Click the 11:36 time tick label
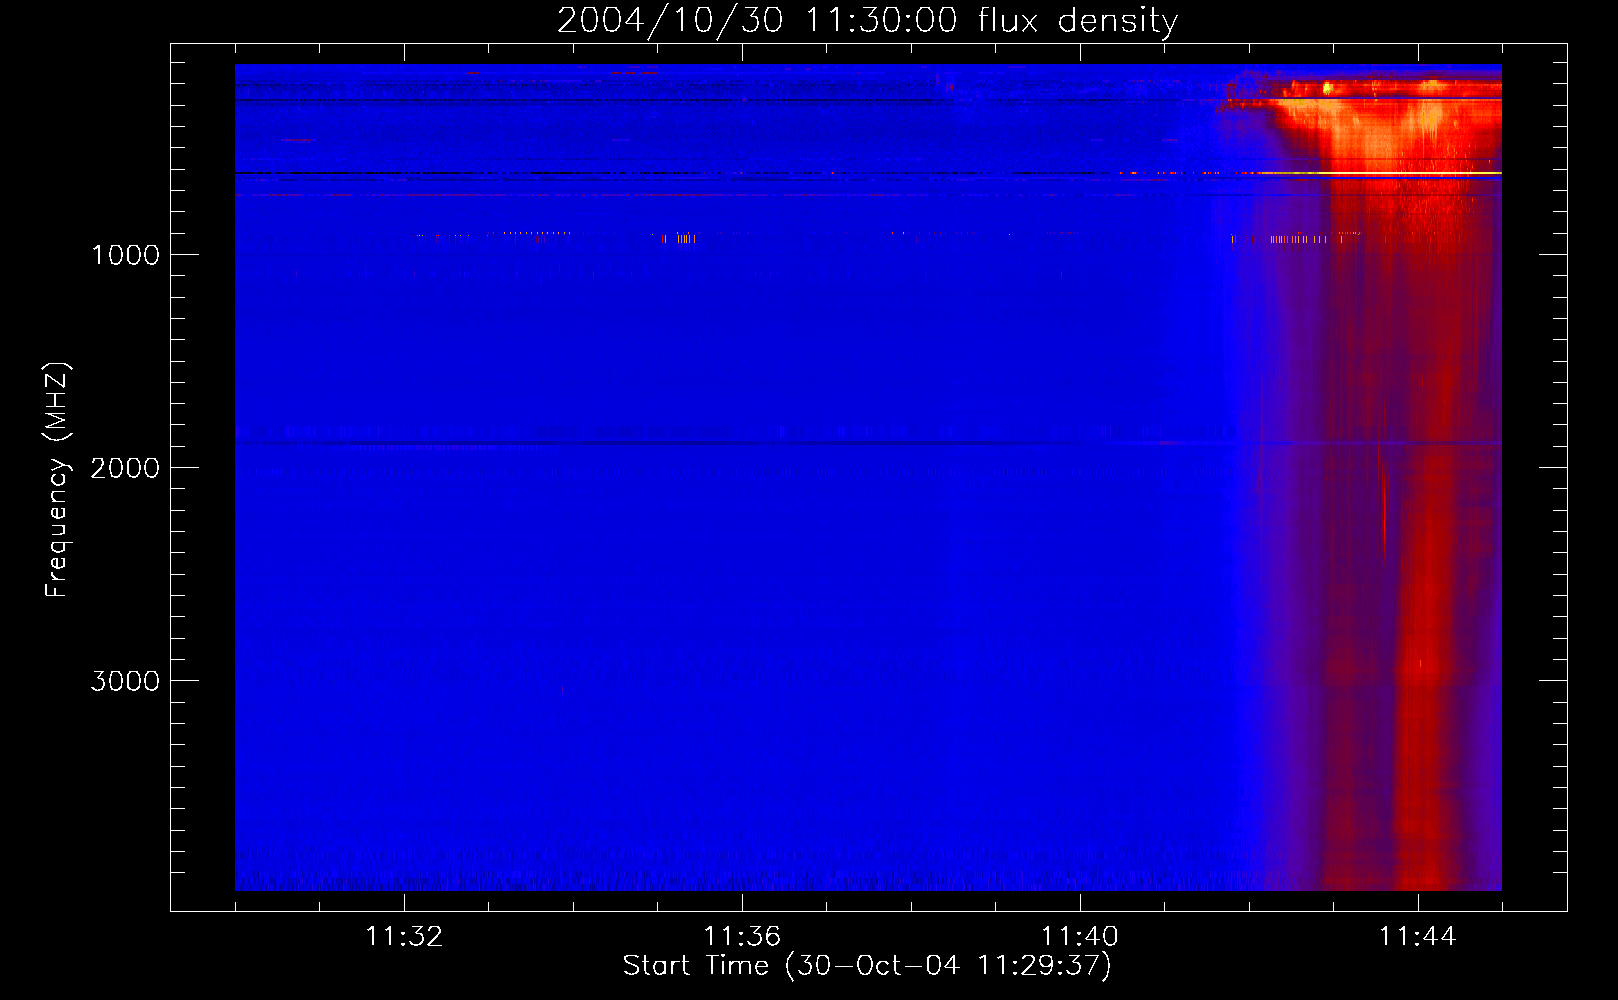Screen dimensions: 1618x1000 click(x=742, y=937)
